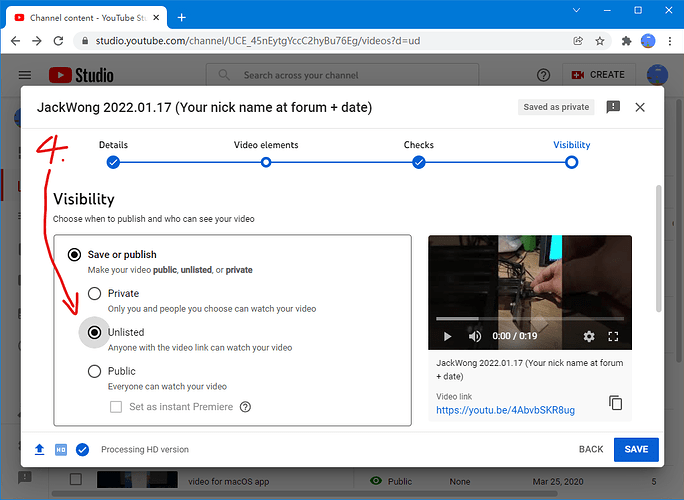The image size is (684, 500).
Task: Select the Private visibility option
Action: (x=95, y=293)
